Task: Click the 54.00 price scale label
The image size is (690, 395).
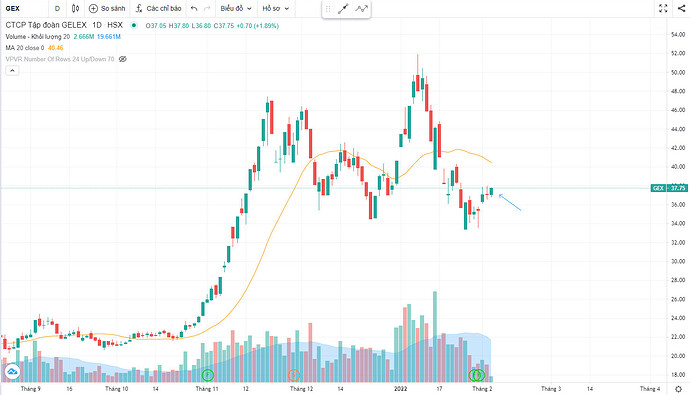Action: pos(678,34)
